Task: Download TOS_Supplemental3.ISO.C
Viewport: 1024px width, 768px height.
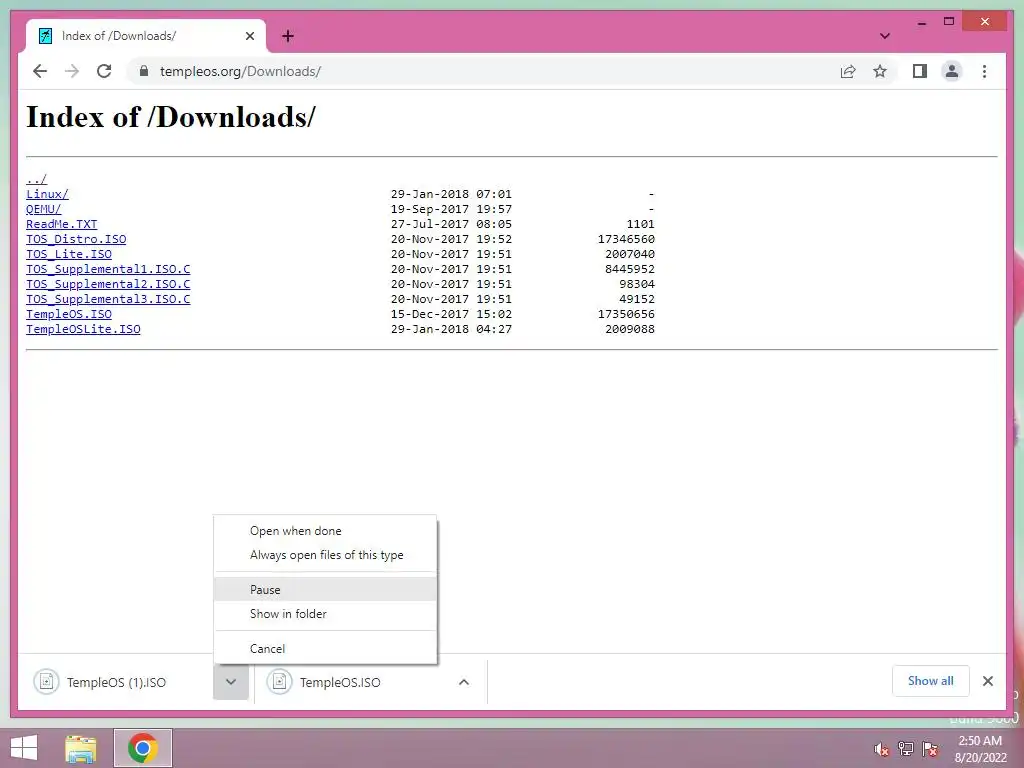Action: click(108, 299)
